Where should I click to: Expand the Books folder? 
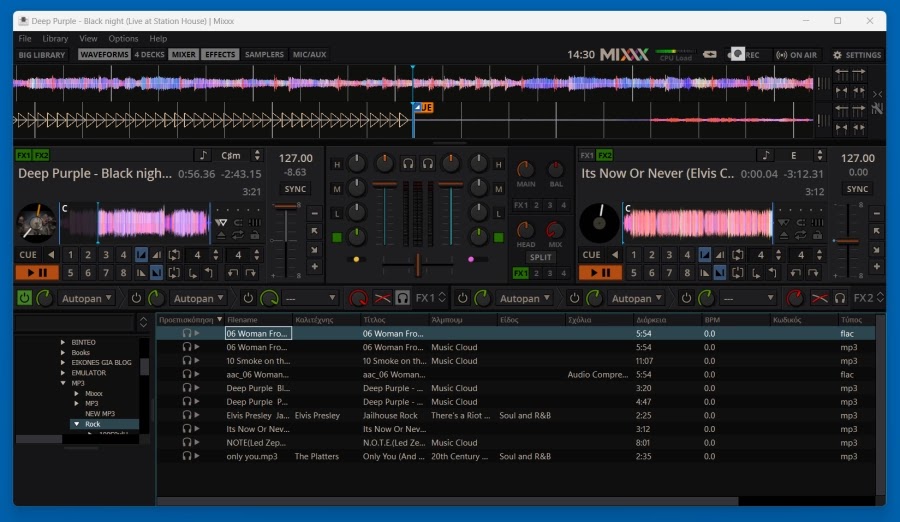point(63,353)
